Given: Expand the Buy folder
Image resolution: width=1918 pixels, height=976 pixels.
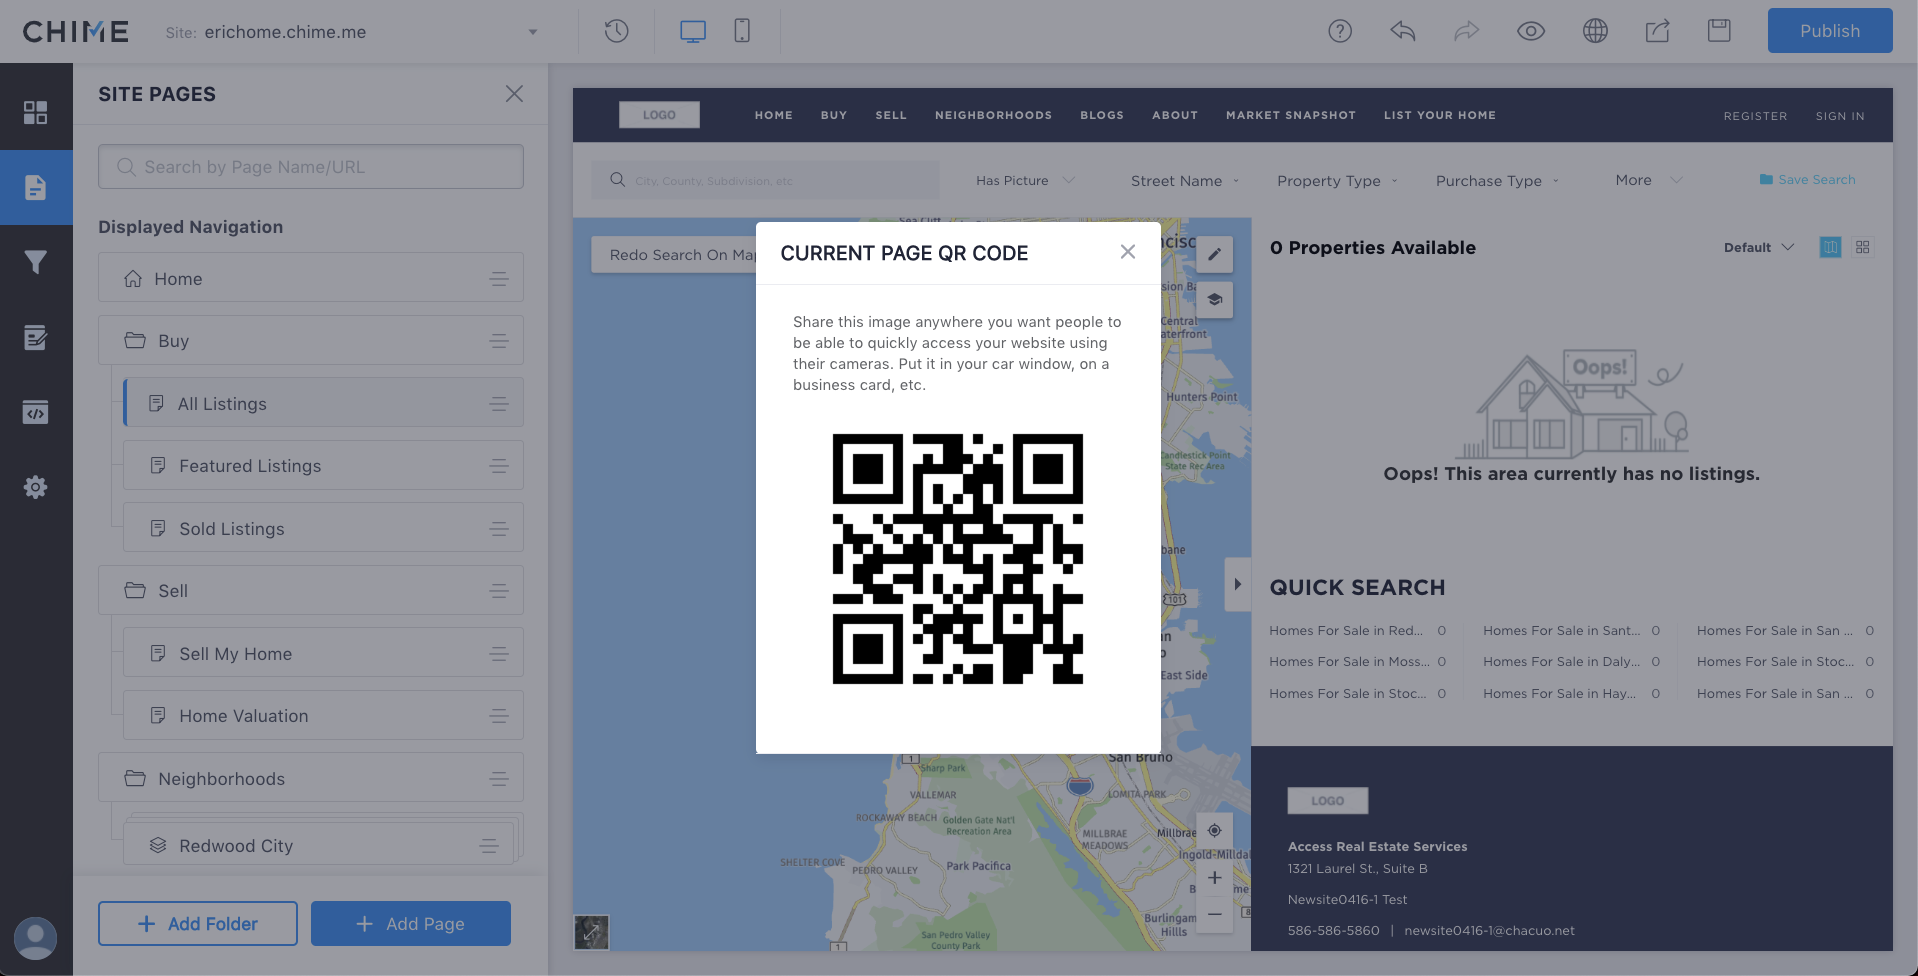Looking at the screenshot, I should [x=311, y=341].
